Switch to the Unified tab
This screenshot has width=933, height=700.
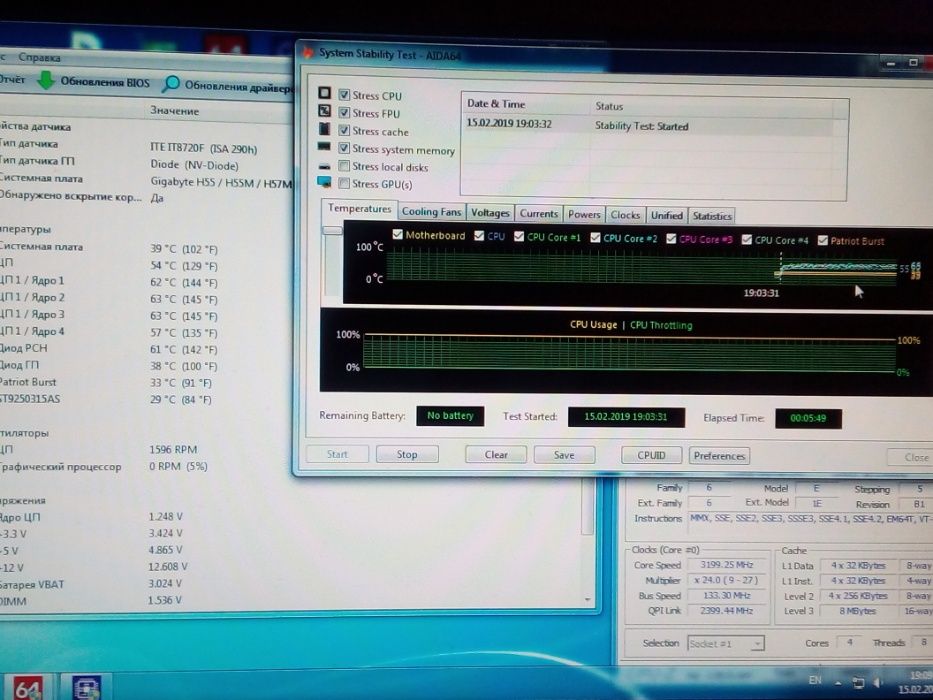click(666, 215)
